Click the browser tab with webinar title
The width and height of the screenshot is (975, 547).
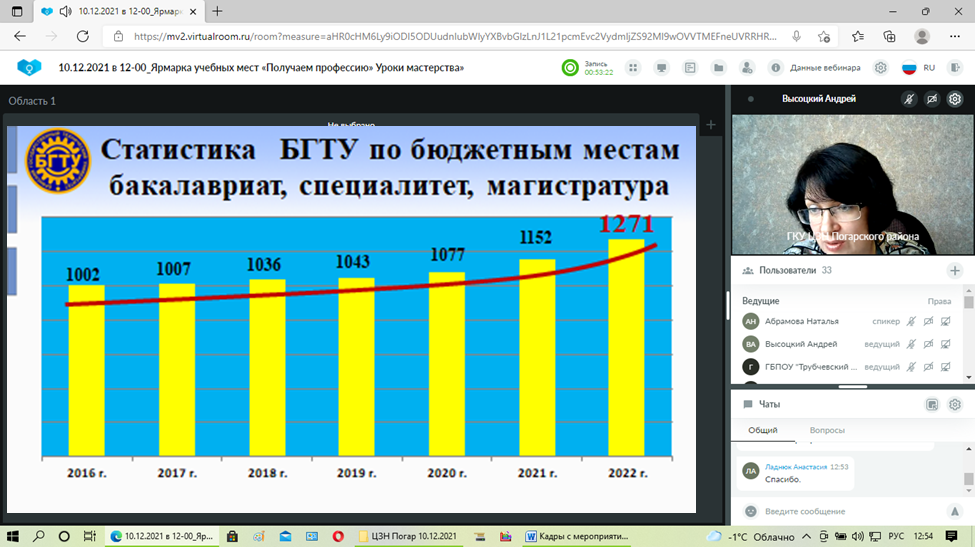pyautogui.click(x=120, y=11)
